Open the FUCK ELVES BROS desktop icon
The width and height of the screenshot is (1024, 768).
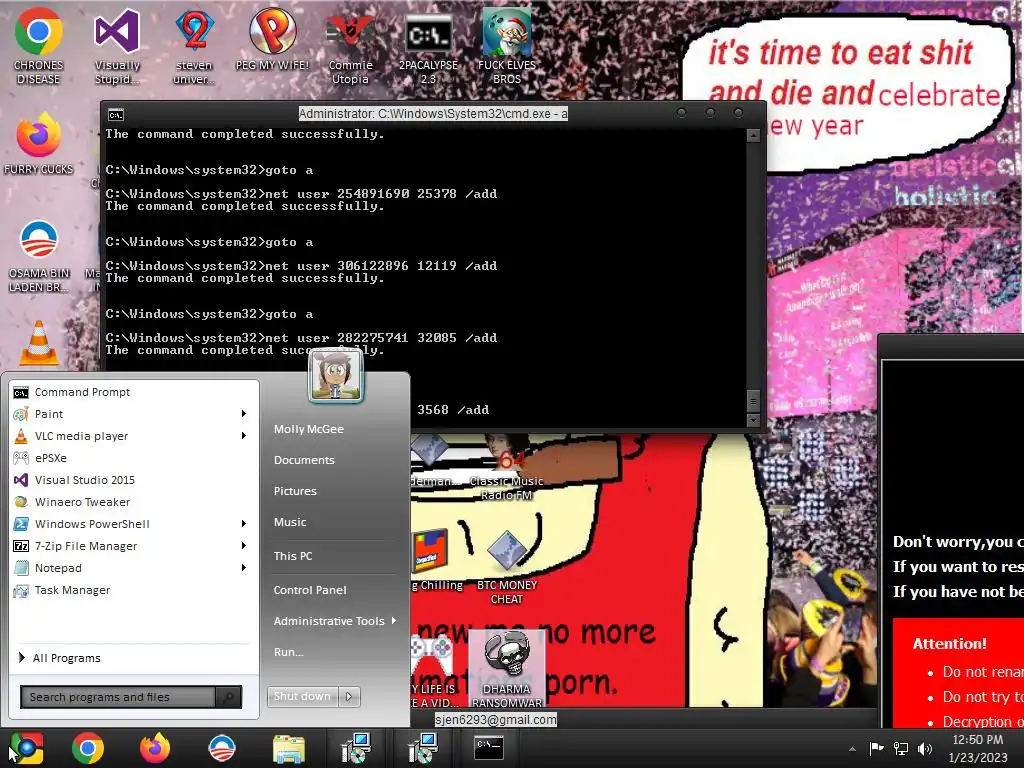pos(507,46)
